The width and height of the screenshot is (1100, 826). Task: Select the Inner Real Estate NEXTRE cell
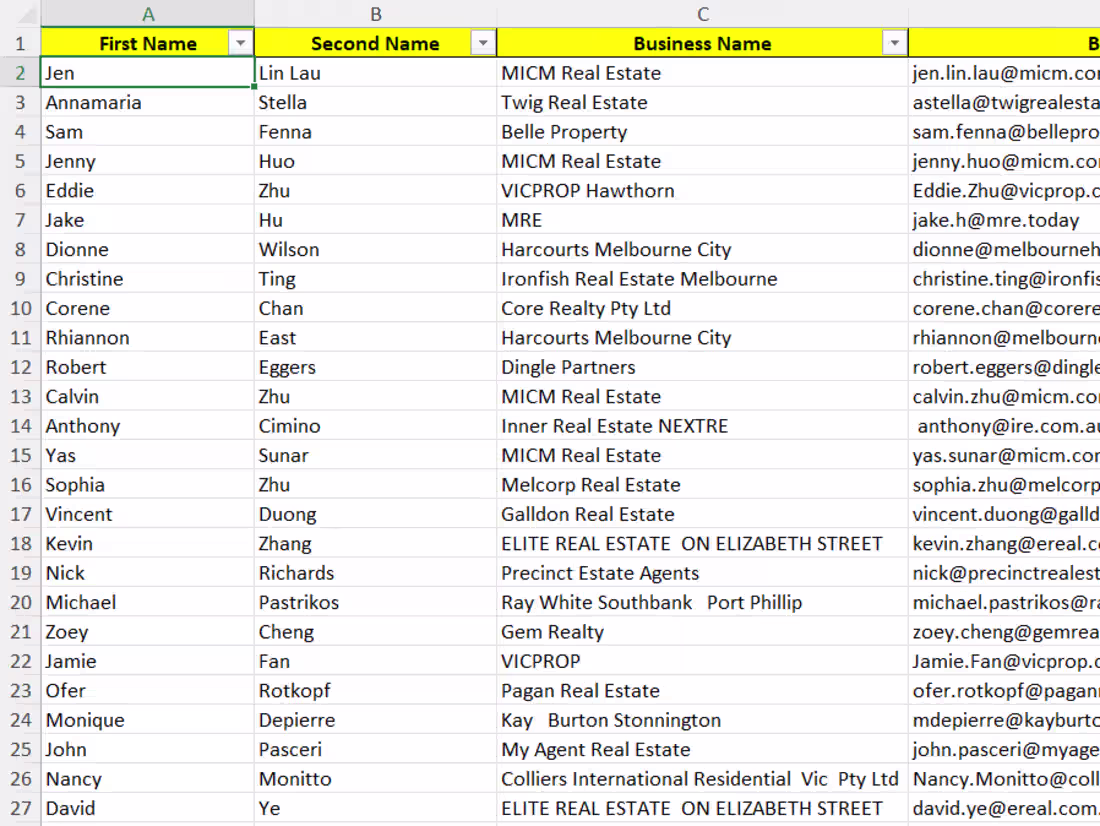[x=702, y=426]
